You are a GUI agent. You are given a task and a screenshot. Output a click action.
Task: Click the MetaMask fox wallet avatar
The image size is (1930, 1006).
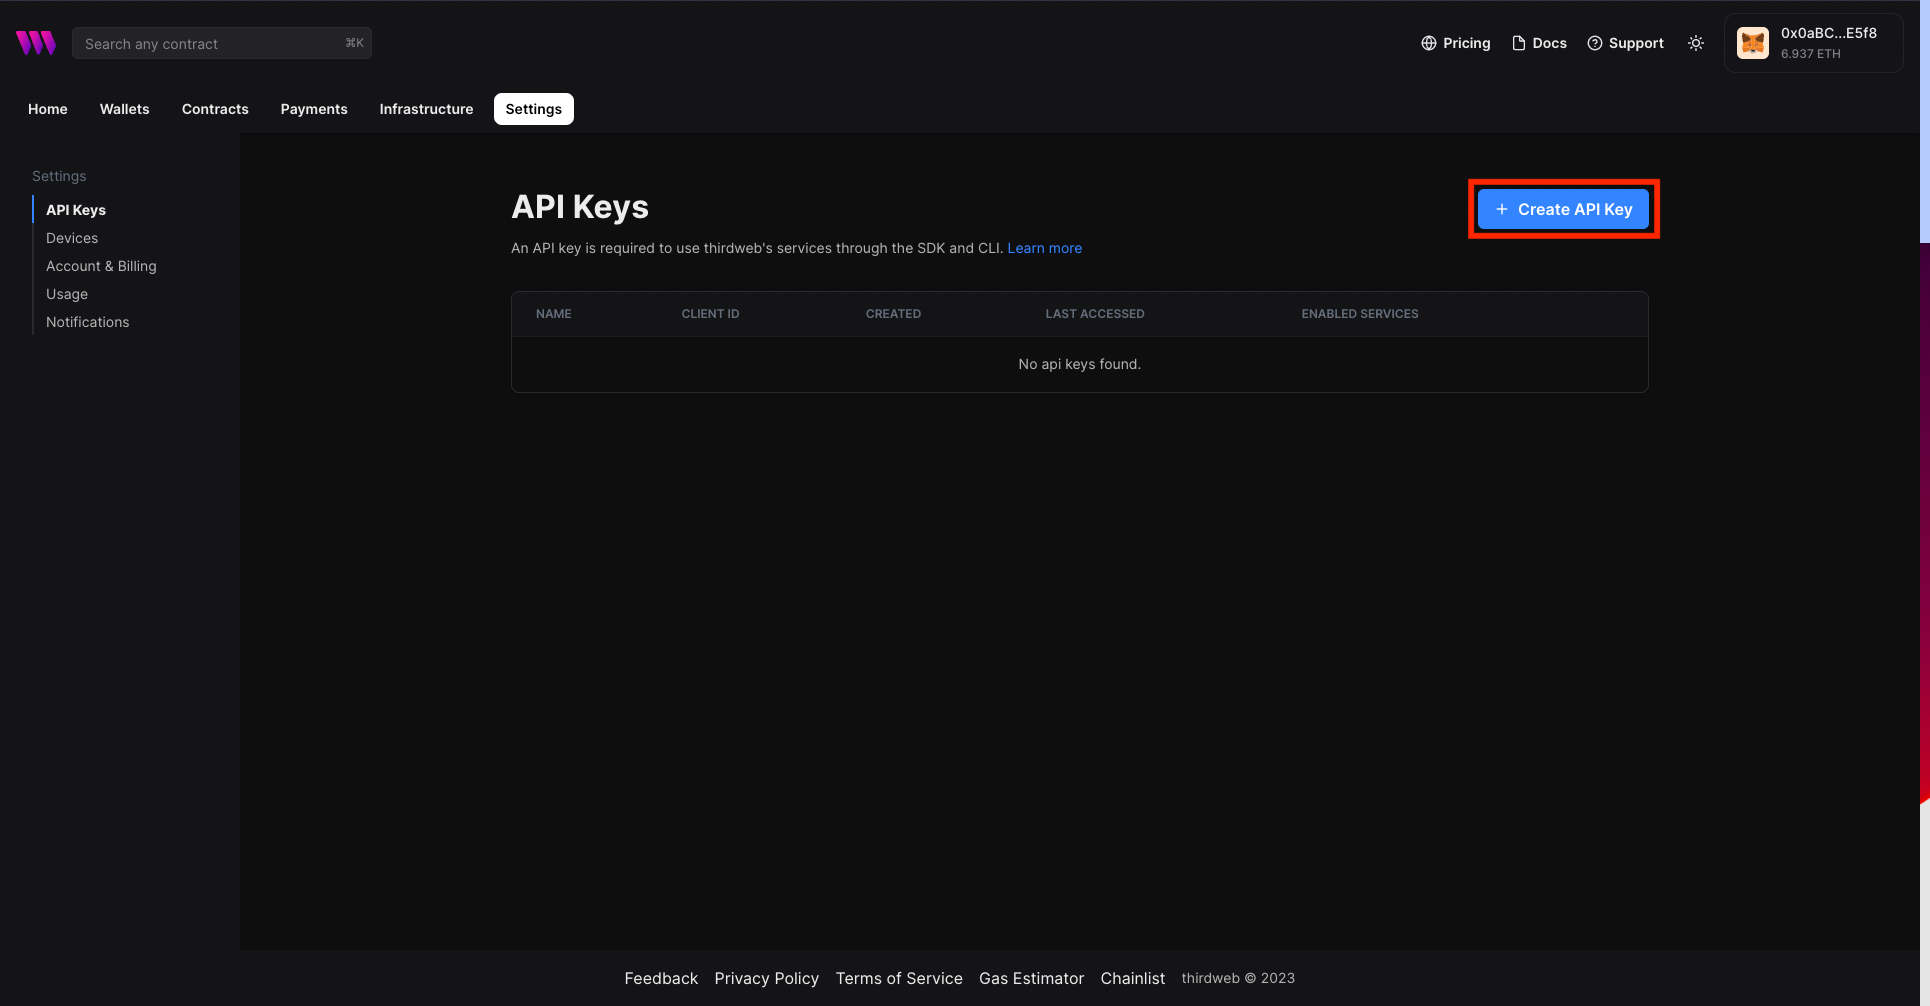[x=1753, y=43]
